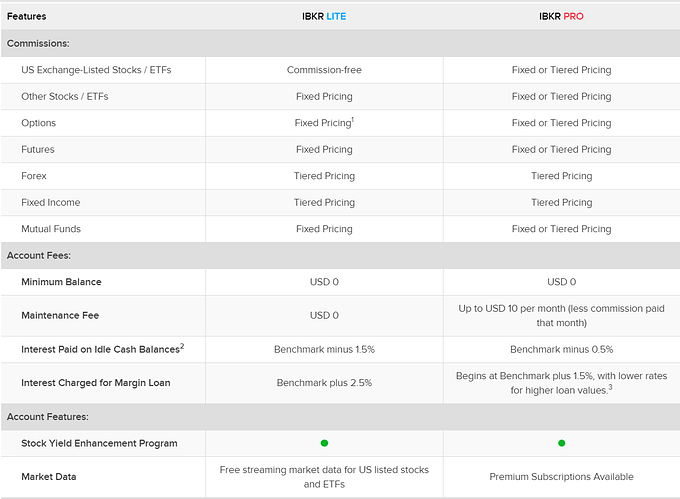This screenshot has width=680, height=499.
Task: Select Free streaming market data cell
Action: [x=324, y=477]
